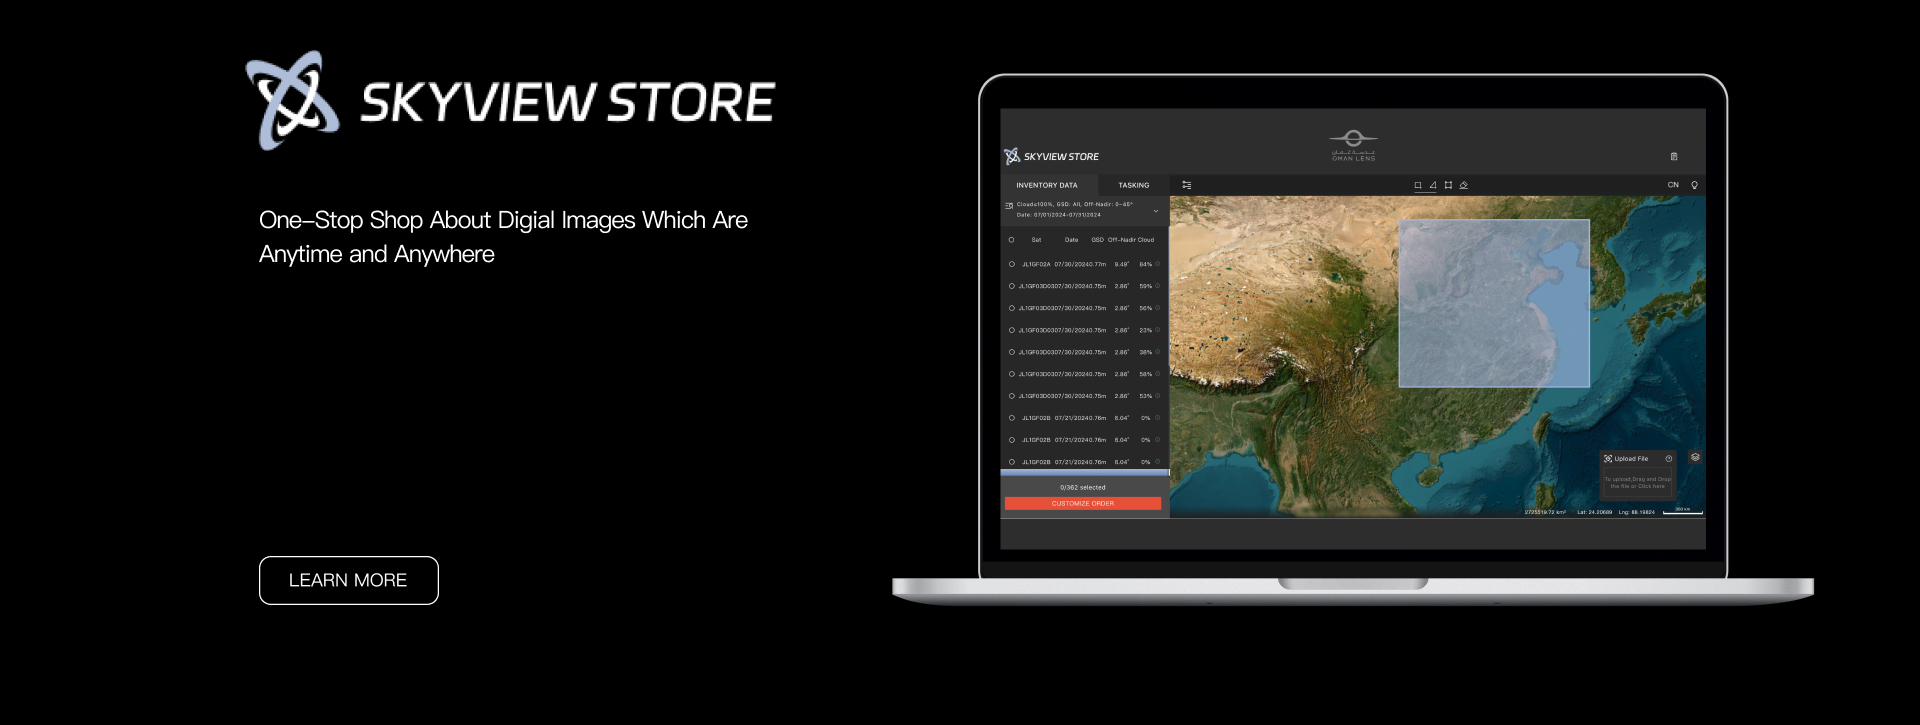
Task: Click the Lng: 88.19824 coordinate readout
Action: click(x=1637, y=512)
